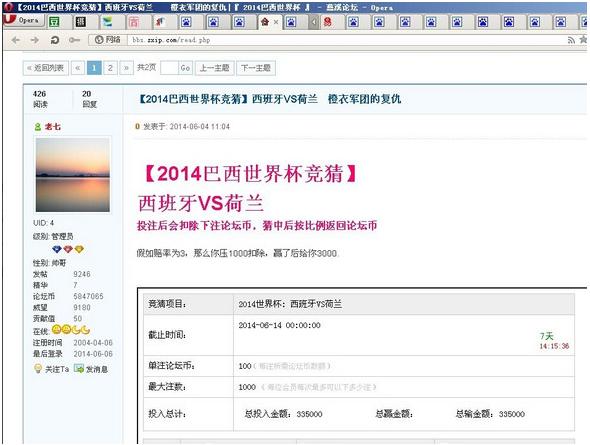The image size is (590, 445).
Task: Click the 426 阅读 read count
Action: coord(40,99)
